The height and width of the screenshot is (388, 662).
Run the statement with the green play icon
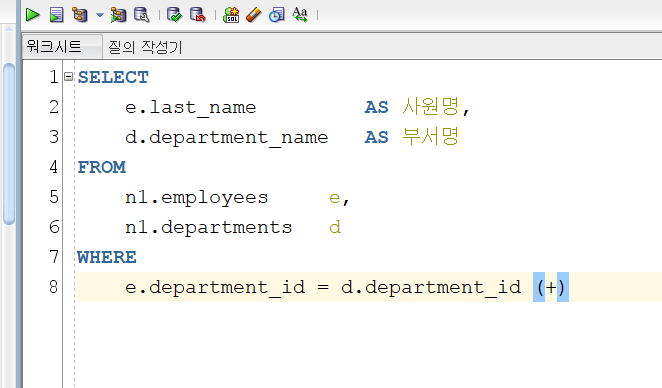(32, 15)
